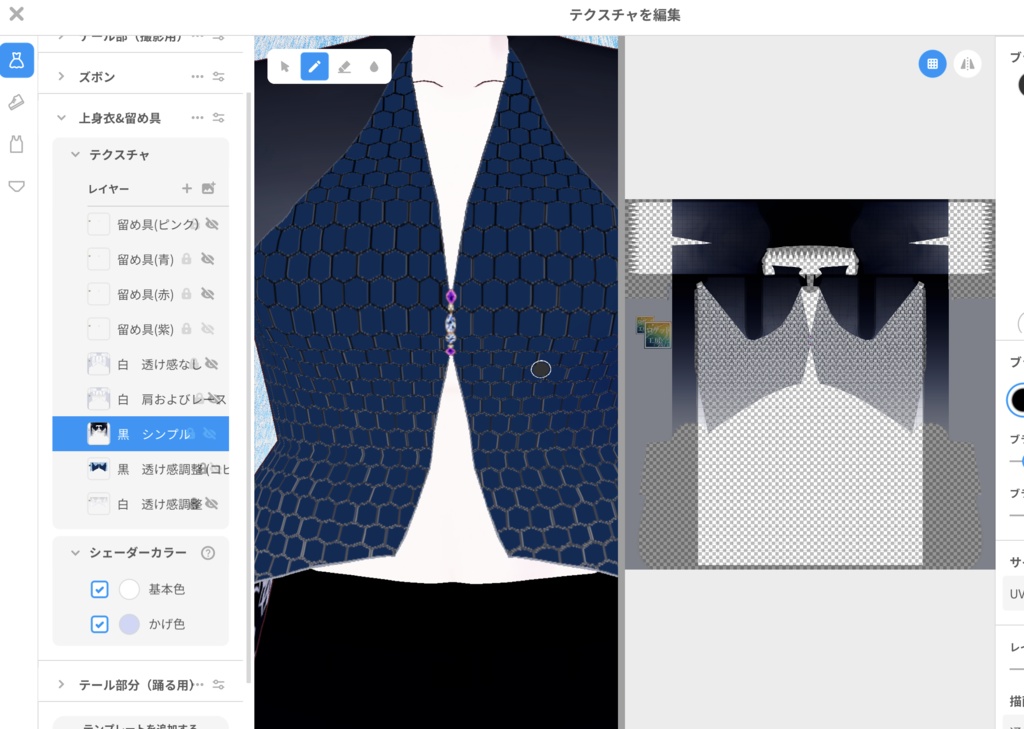
Task: Click the ズボン section title
Action: pyautogui.click(x=97, y=76)
